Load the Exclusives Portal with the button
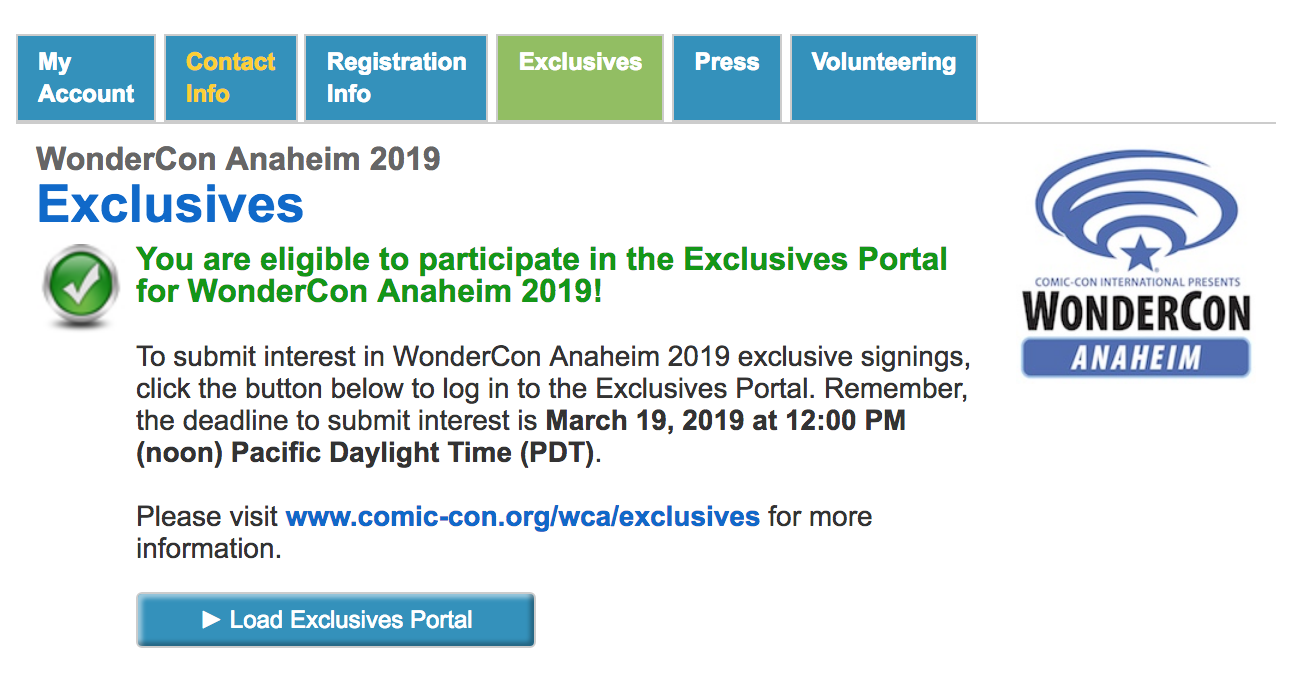 [x=336, y=620]
